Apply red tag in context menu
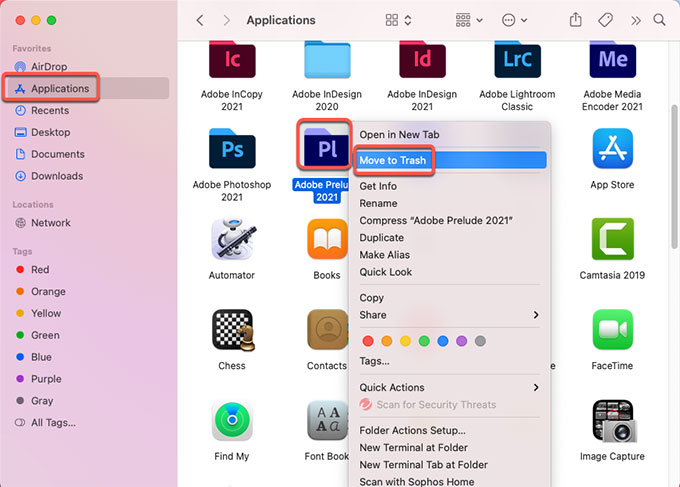This screenshot has height=487, width=680. [368, 341]
